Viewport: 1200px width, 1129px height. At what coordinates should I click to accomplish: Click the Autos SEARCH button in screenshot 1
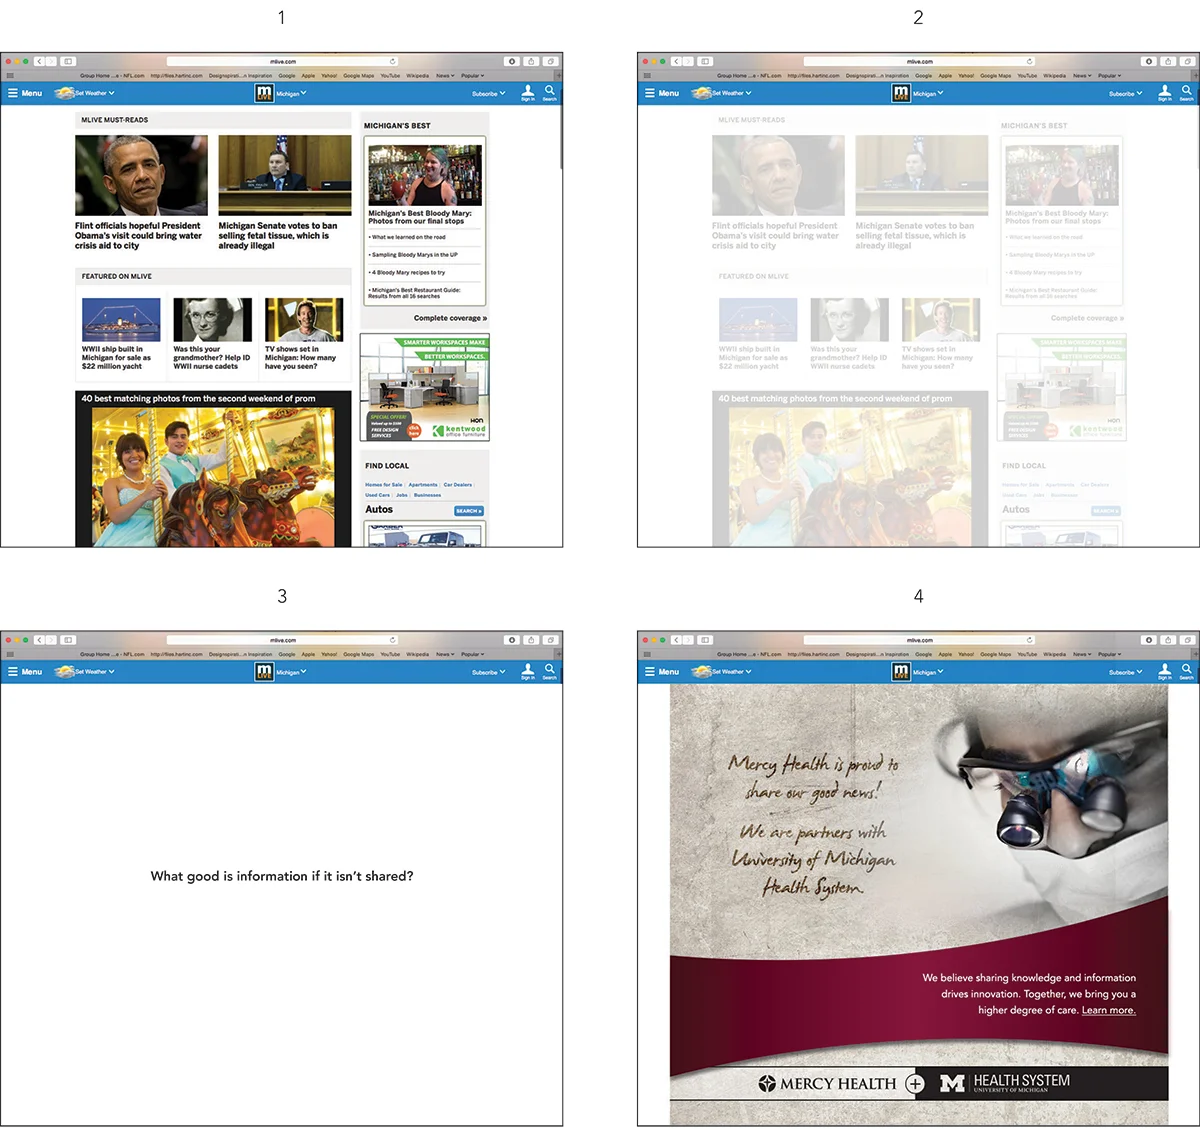click(x=469, y=511)
